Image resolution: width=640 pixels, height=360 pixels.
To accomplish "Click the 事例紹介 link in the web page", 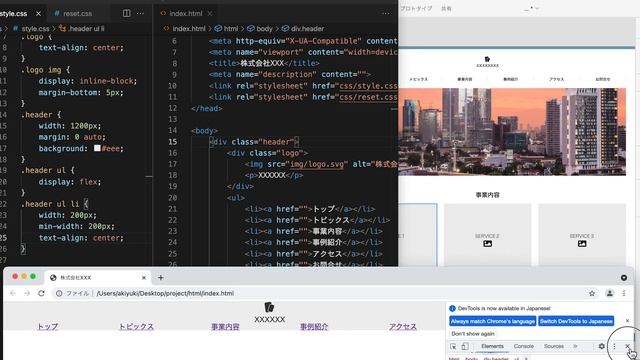I will pos(314,327).
